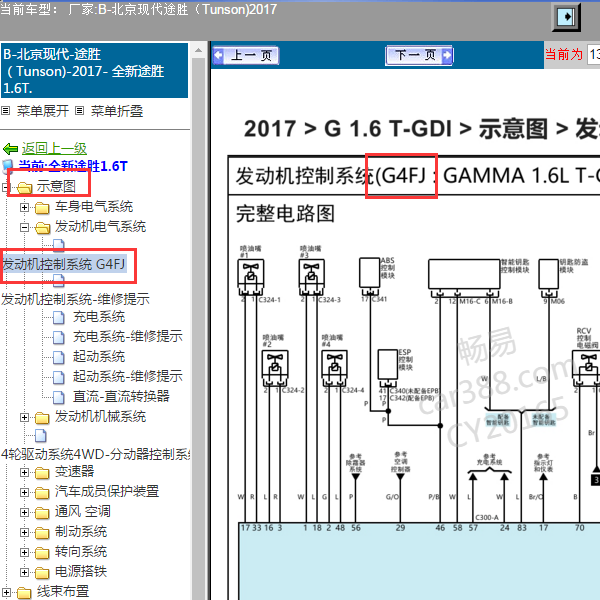The width and height of the screenshot is (600, 600).
Task: Click the 发动机电气系统 folder icon
Action: [x=42, y=228]
